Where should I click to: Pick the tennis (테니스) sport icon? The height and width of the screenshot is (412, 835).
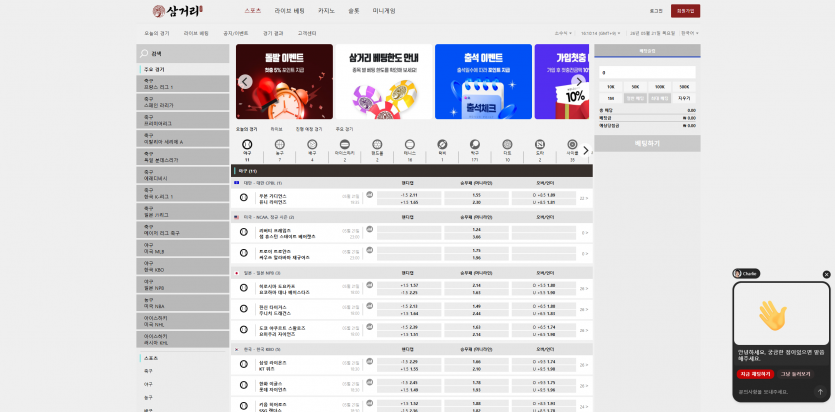pyautogui.click(x=410, y=144)
